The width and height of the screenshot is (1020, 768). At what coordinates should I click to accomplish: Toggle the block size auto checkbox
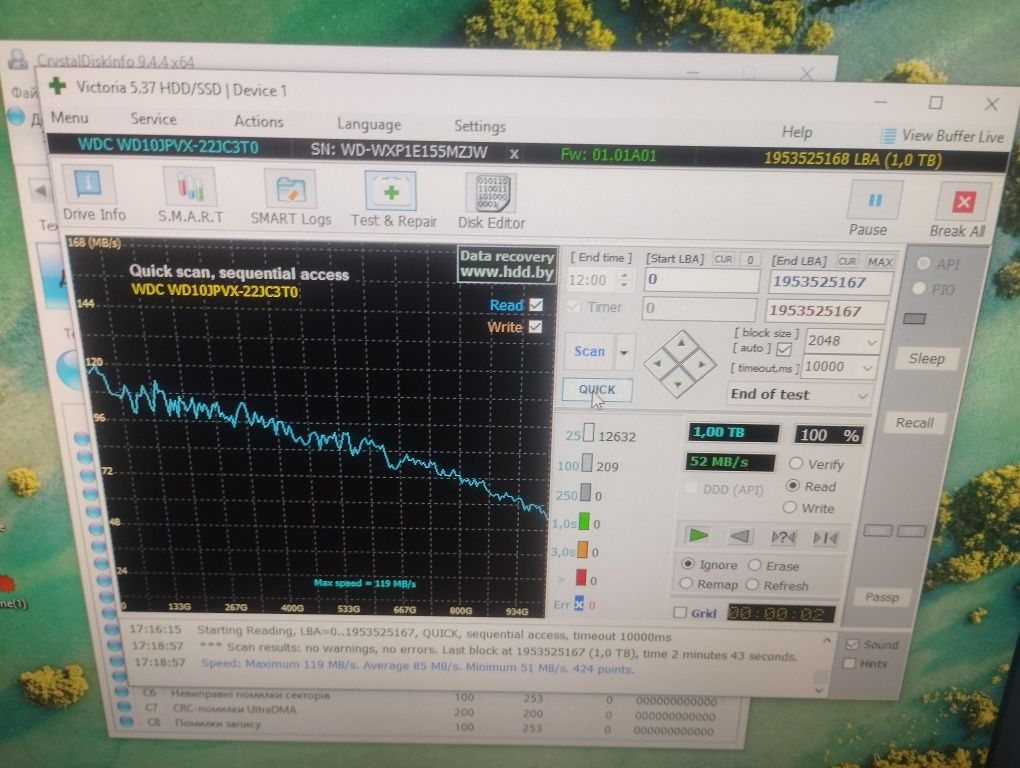784,349
